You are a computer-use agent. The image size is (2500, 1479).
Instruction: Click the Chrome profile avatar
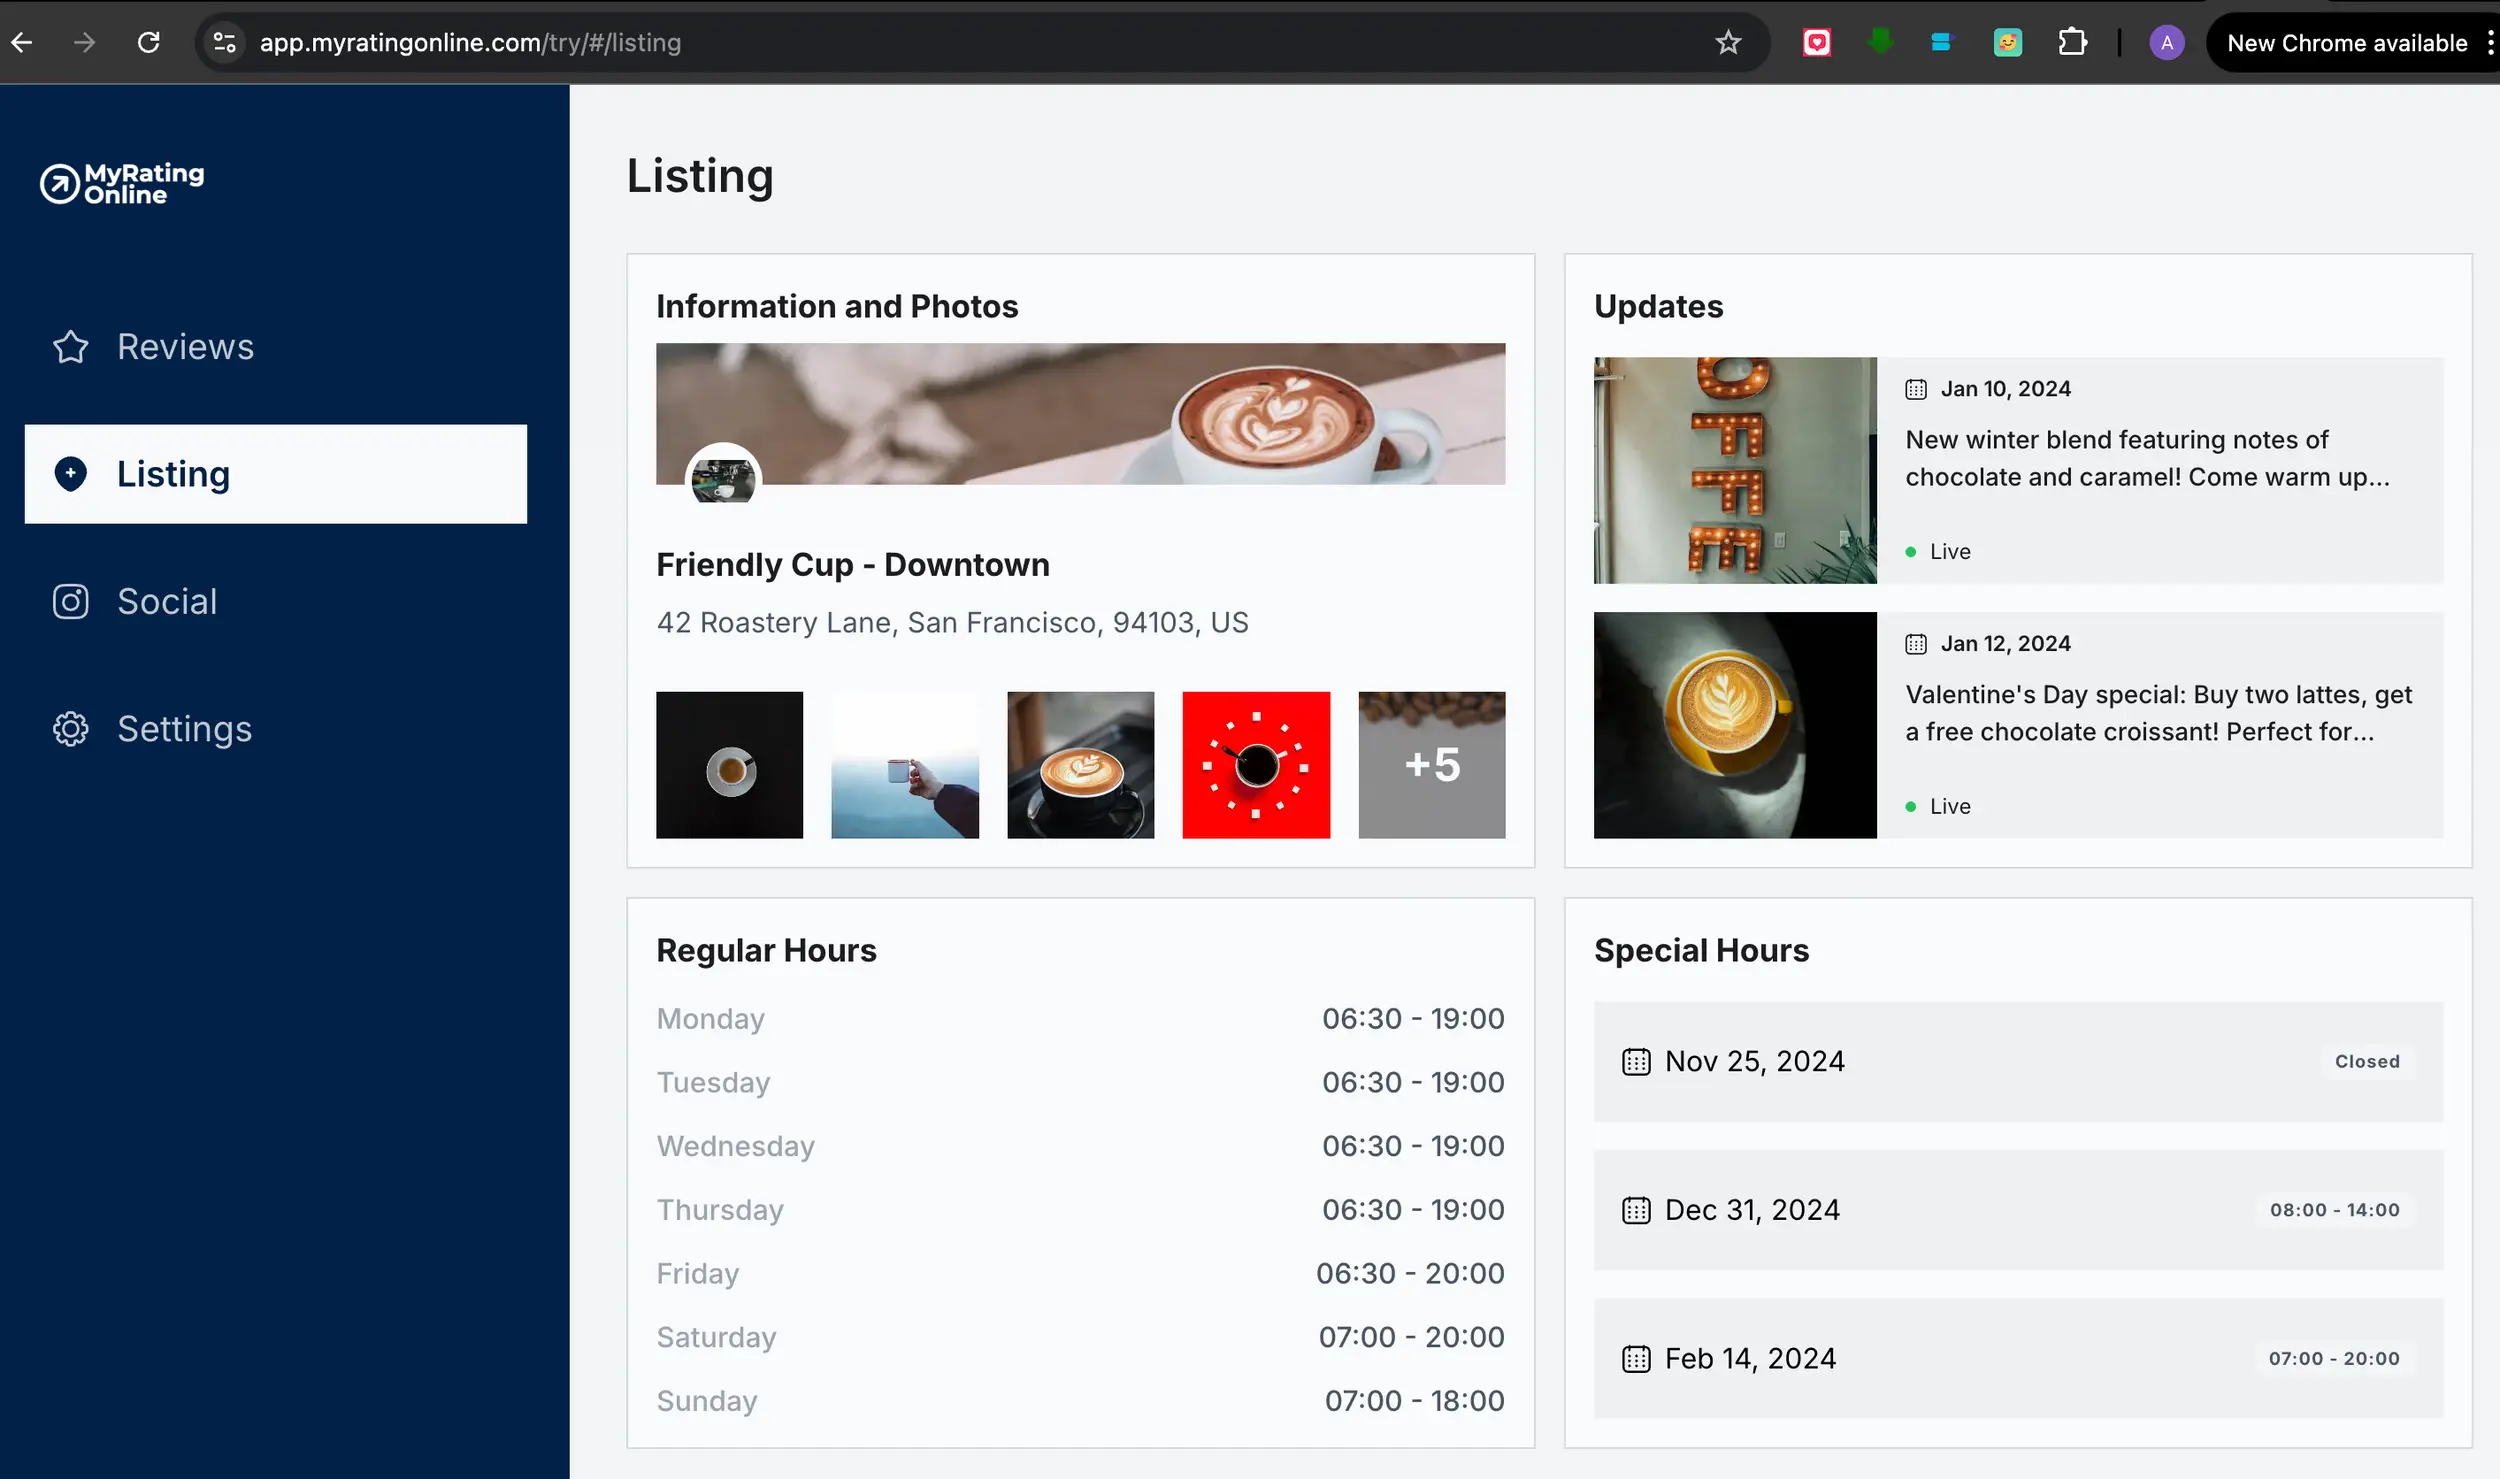2166,43
